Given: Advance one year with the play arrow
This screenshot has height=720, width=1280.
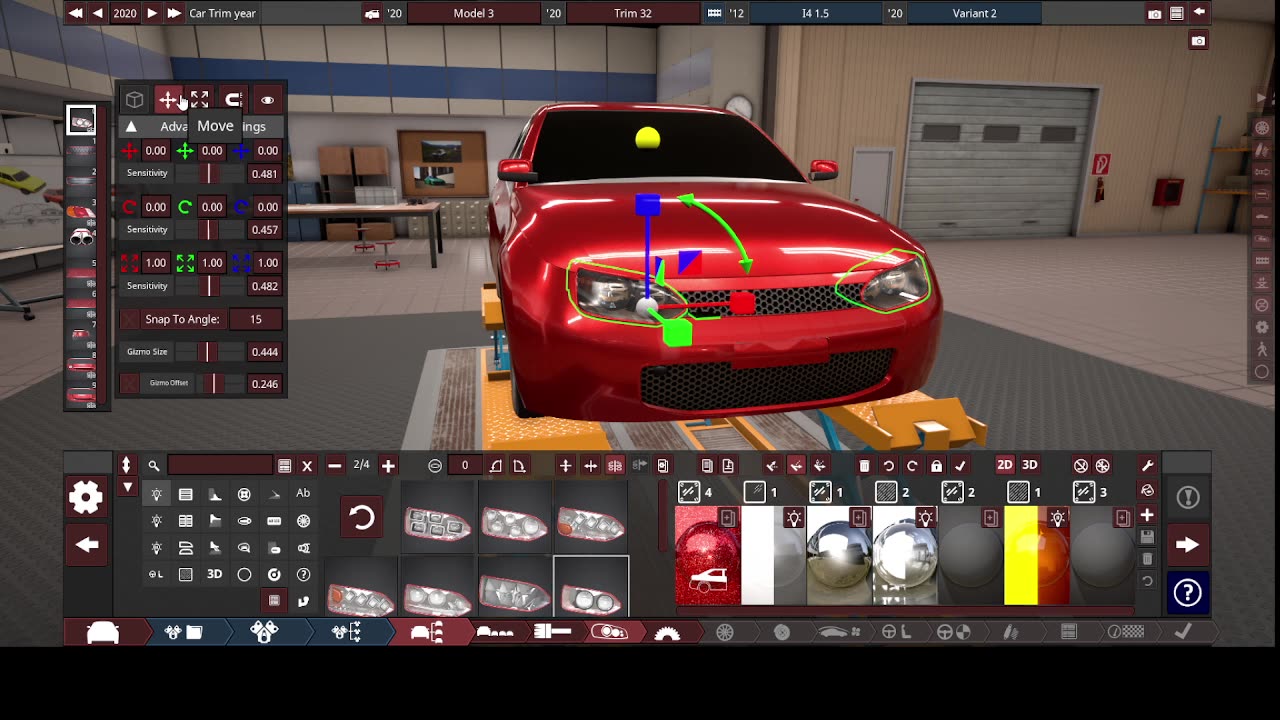Looking at the screenshot, I should point(151,13).
